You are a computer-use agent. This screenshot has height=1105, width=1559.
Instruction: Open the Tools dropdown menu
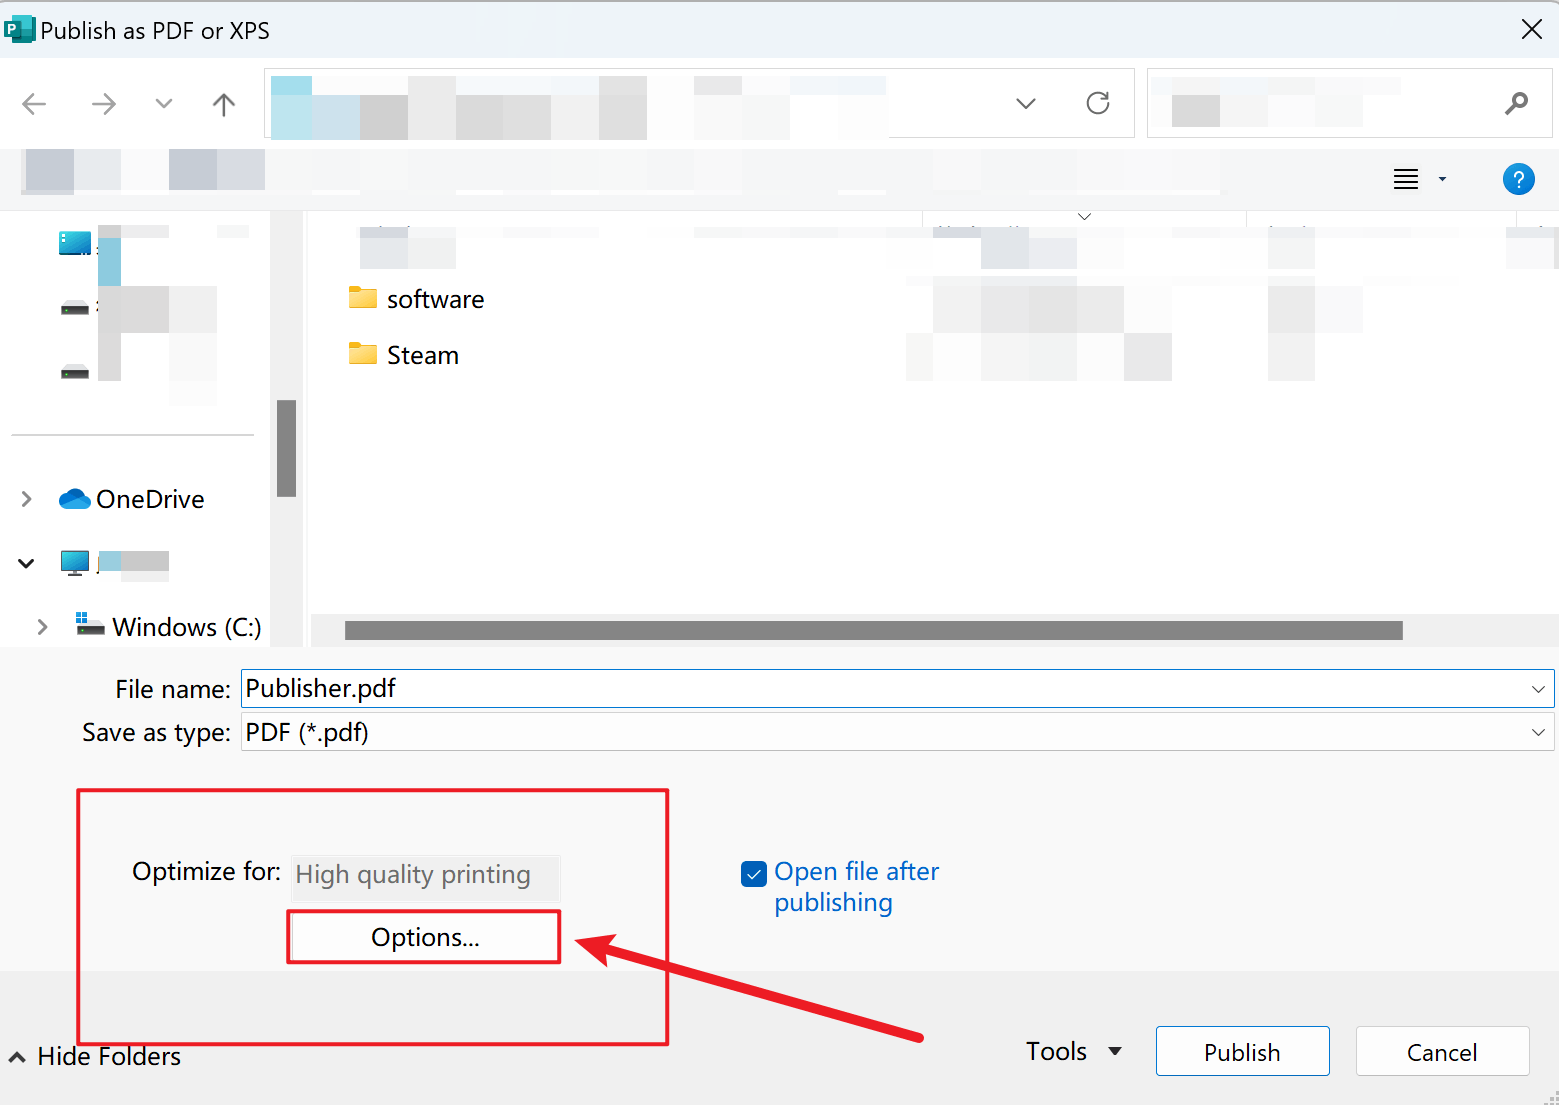1074,1051
